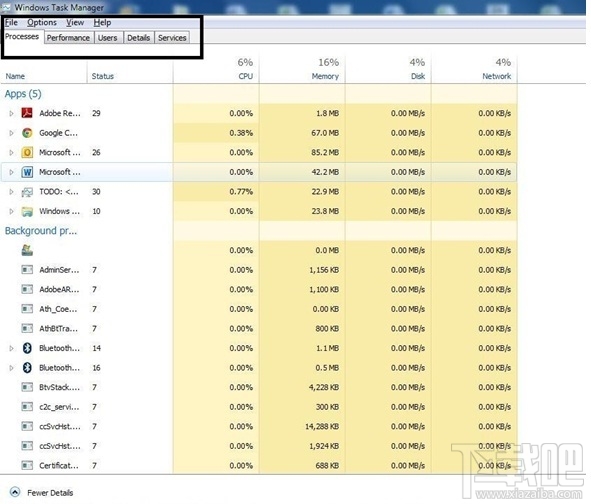Click the Windows Explorer folder icon

point(27,211)
